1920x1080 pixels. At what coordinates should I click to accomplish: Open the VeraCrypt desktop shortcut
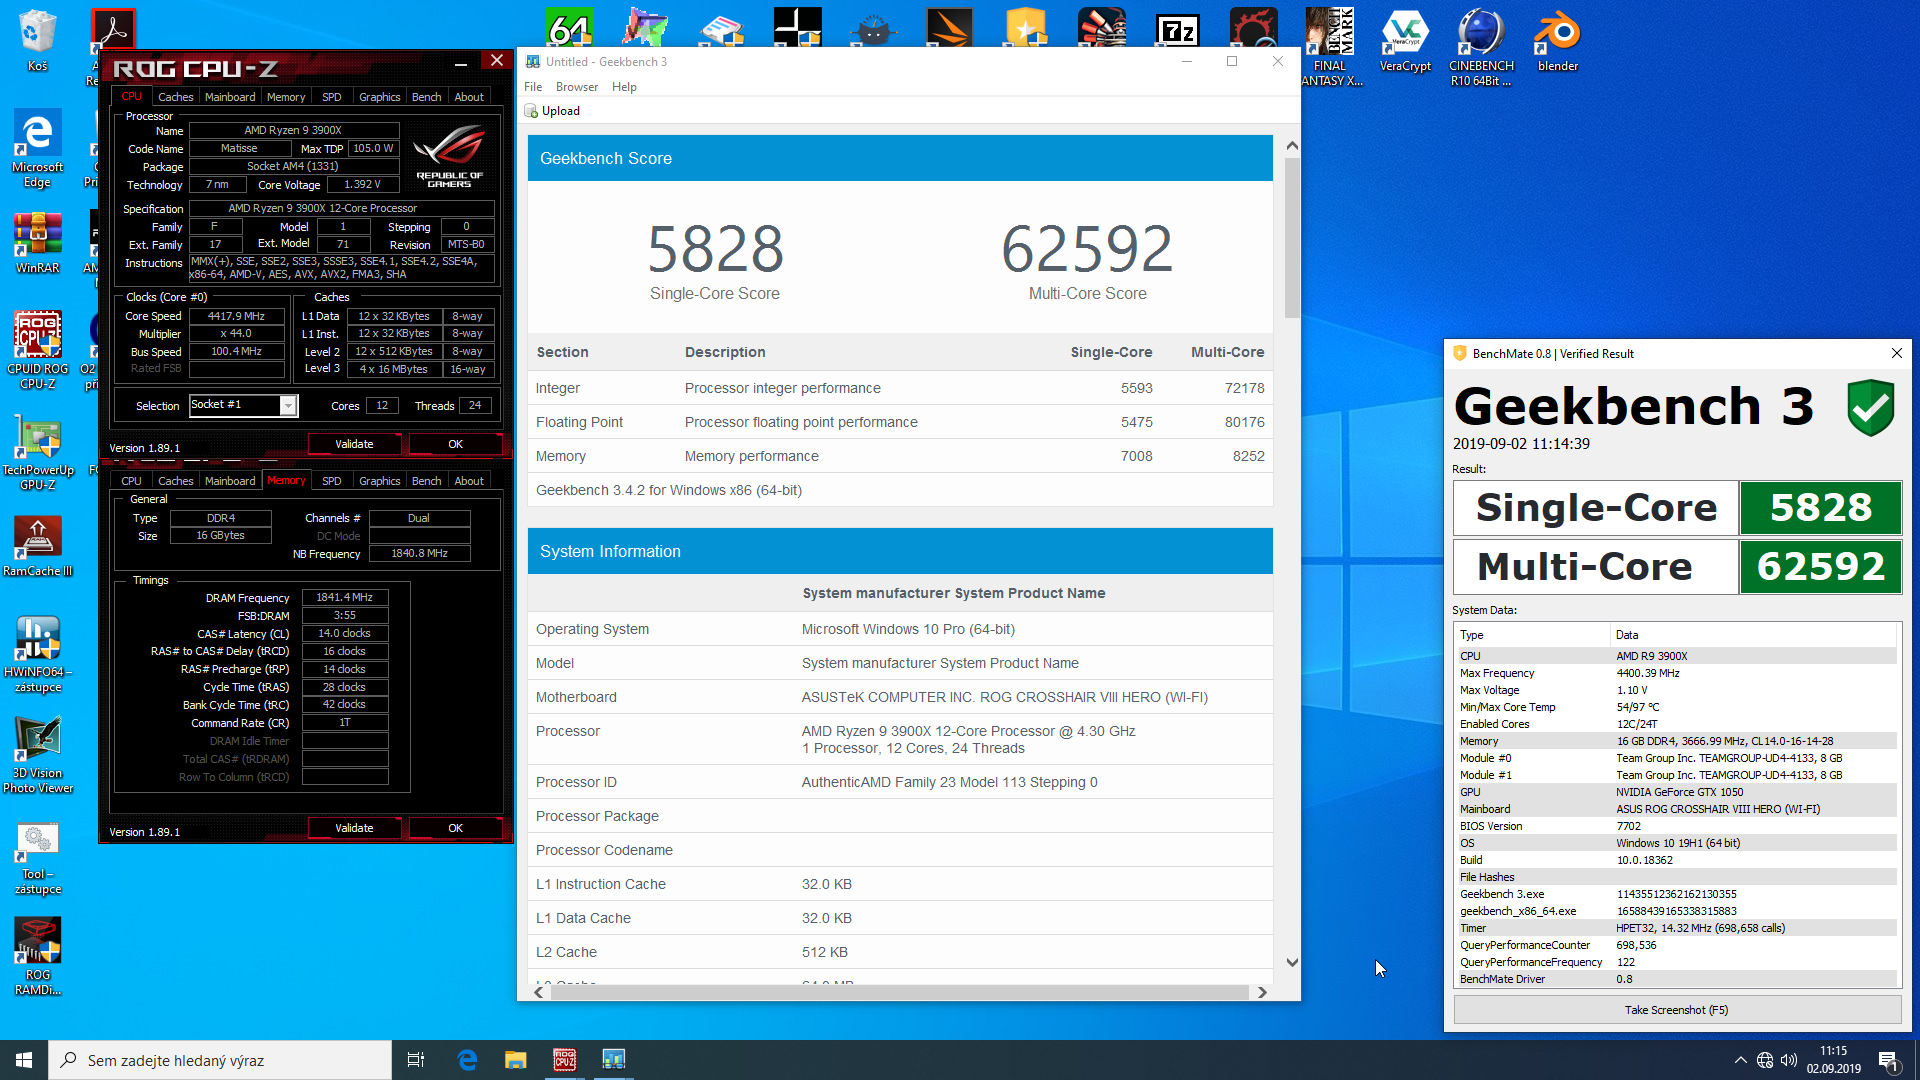[1405, 41]
